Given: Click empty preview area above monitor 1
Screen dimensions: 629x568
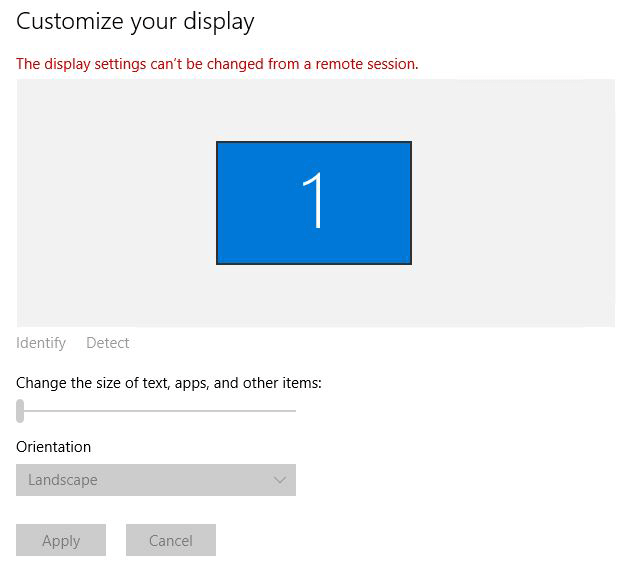Looking at the screenshot, I should 314,110.
